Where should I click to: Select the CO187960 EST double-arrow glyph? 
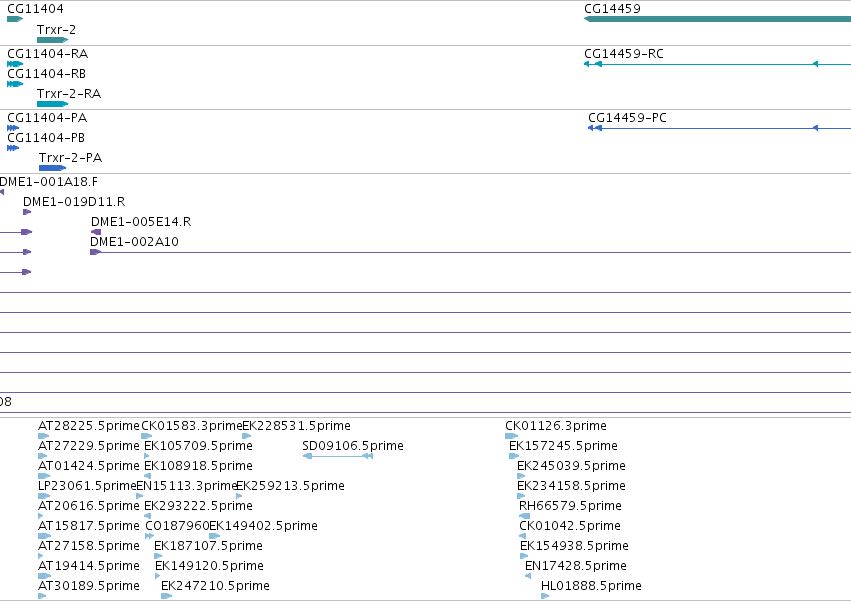(x=150, y=536)
